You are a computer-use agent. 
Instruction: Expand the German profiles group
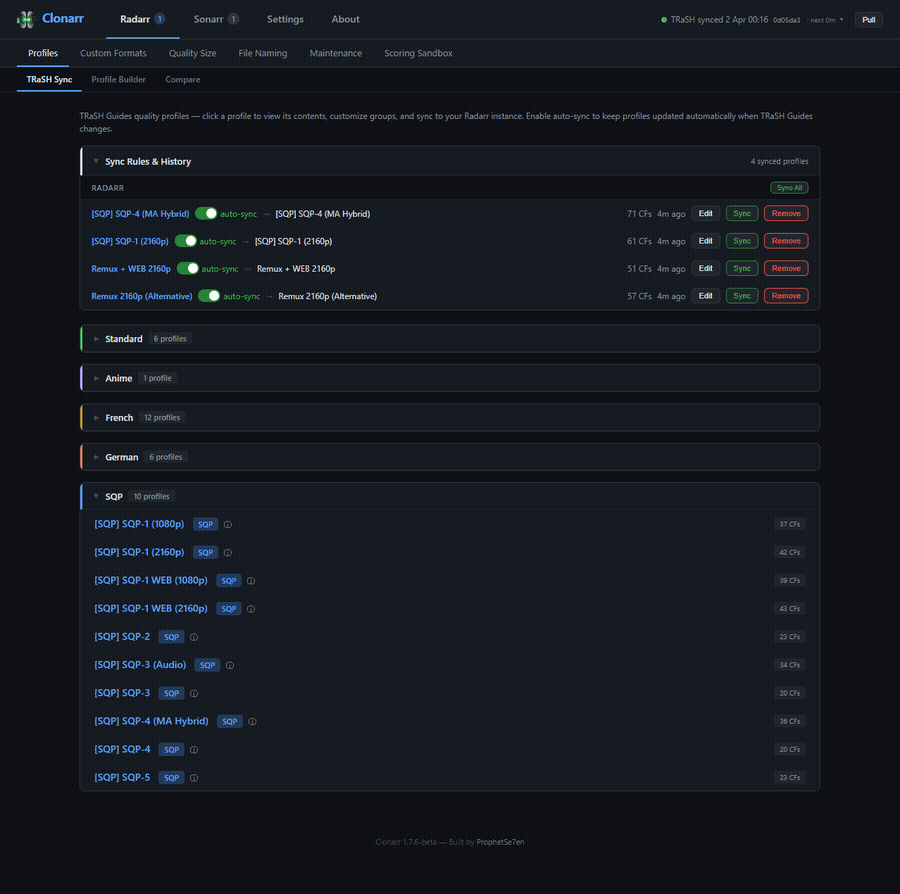(96, 457)
